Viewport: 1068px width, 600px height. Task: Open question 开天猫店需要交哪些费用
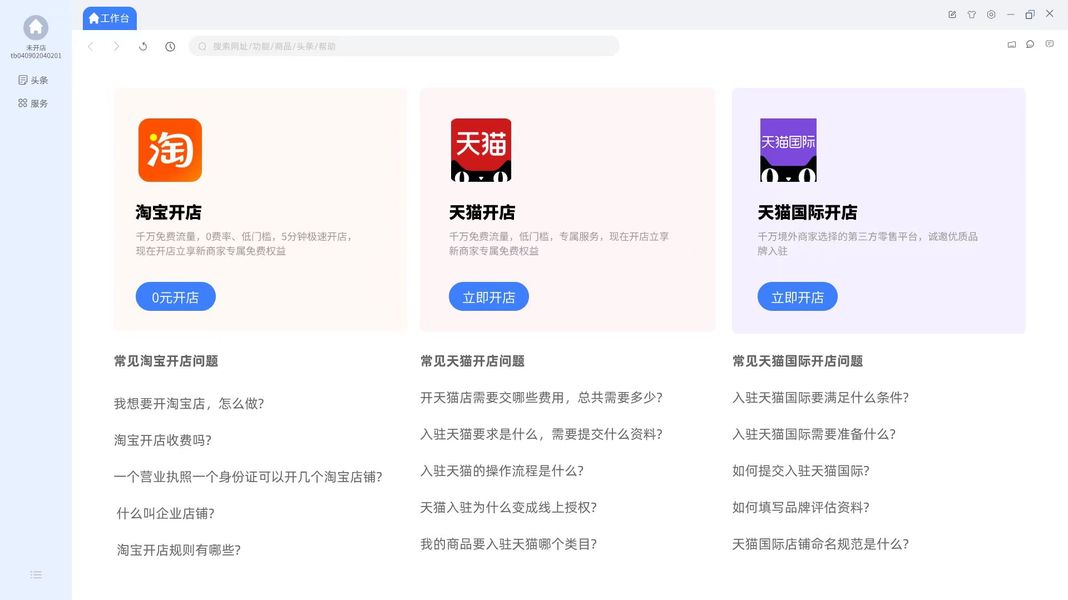[x=541, y=398]
